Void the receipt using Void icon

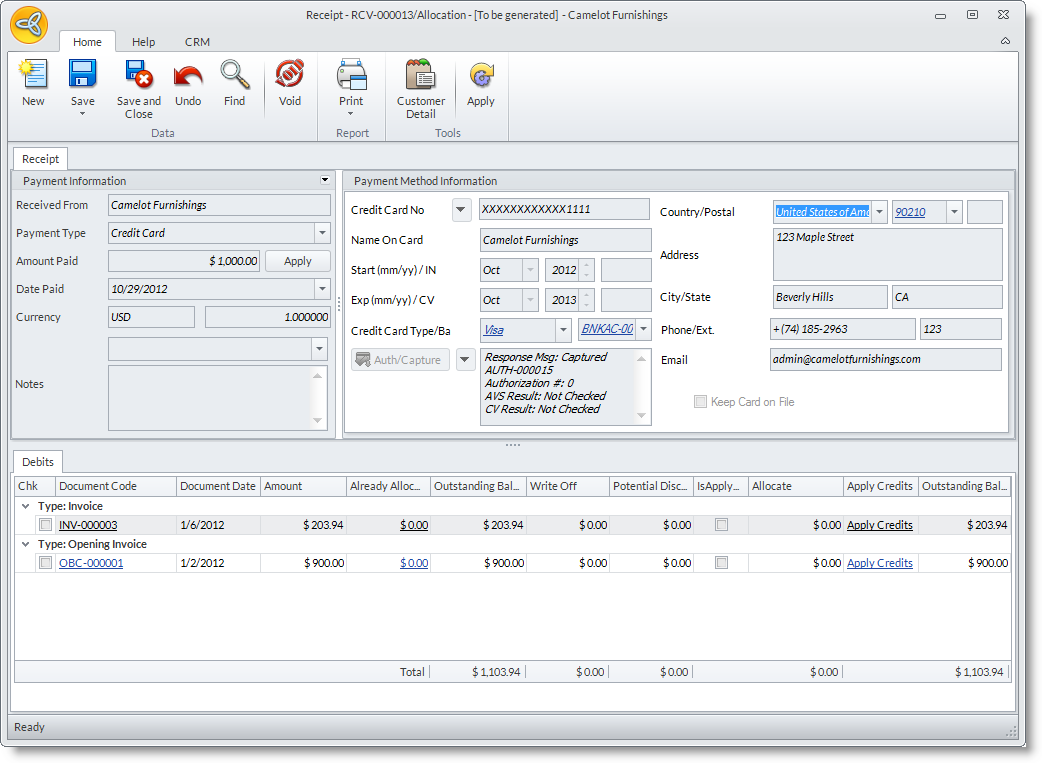289,76
